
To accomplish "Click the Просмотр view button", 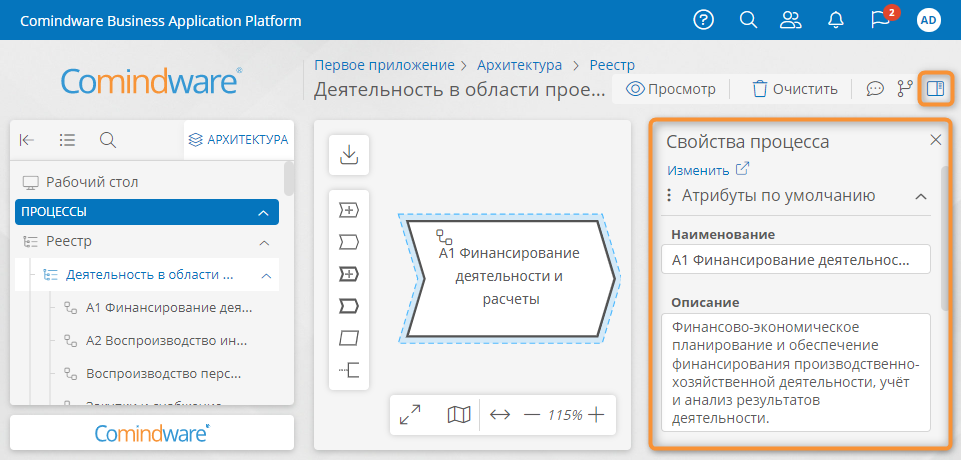I will 670,89.
